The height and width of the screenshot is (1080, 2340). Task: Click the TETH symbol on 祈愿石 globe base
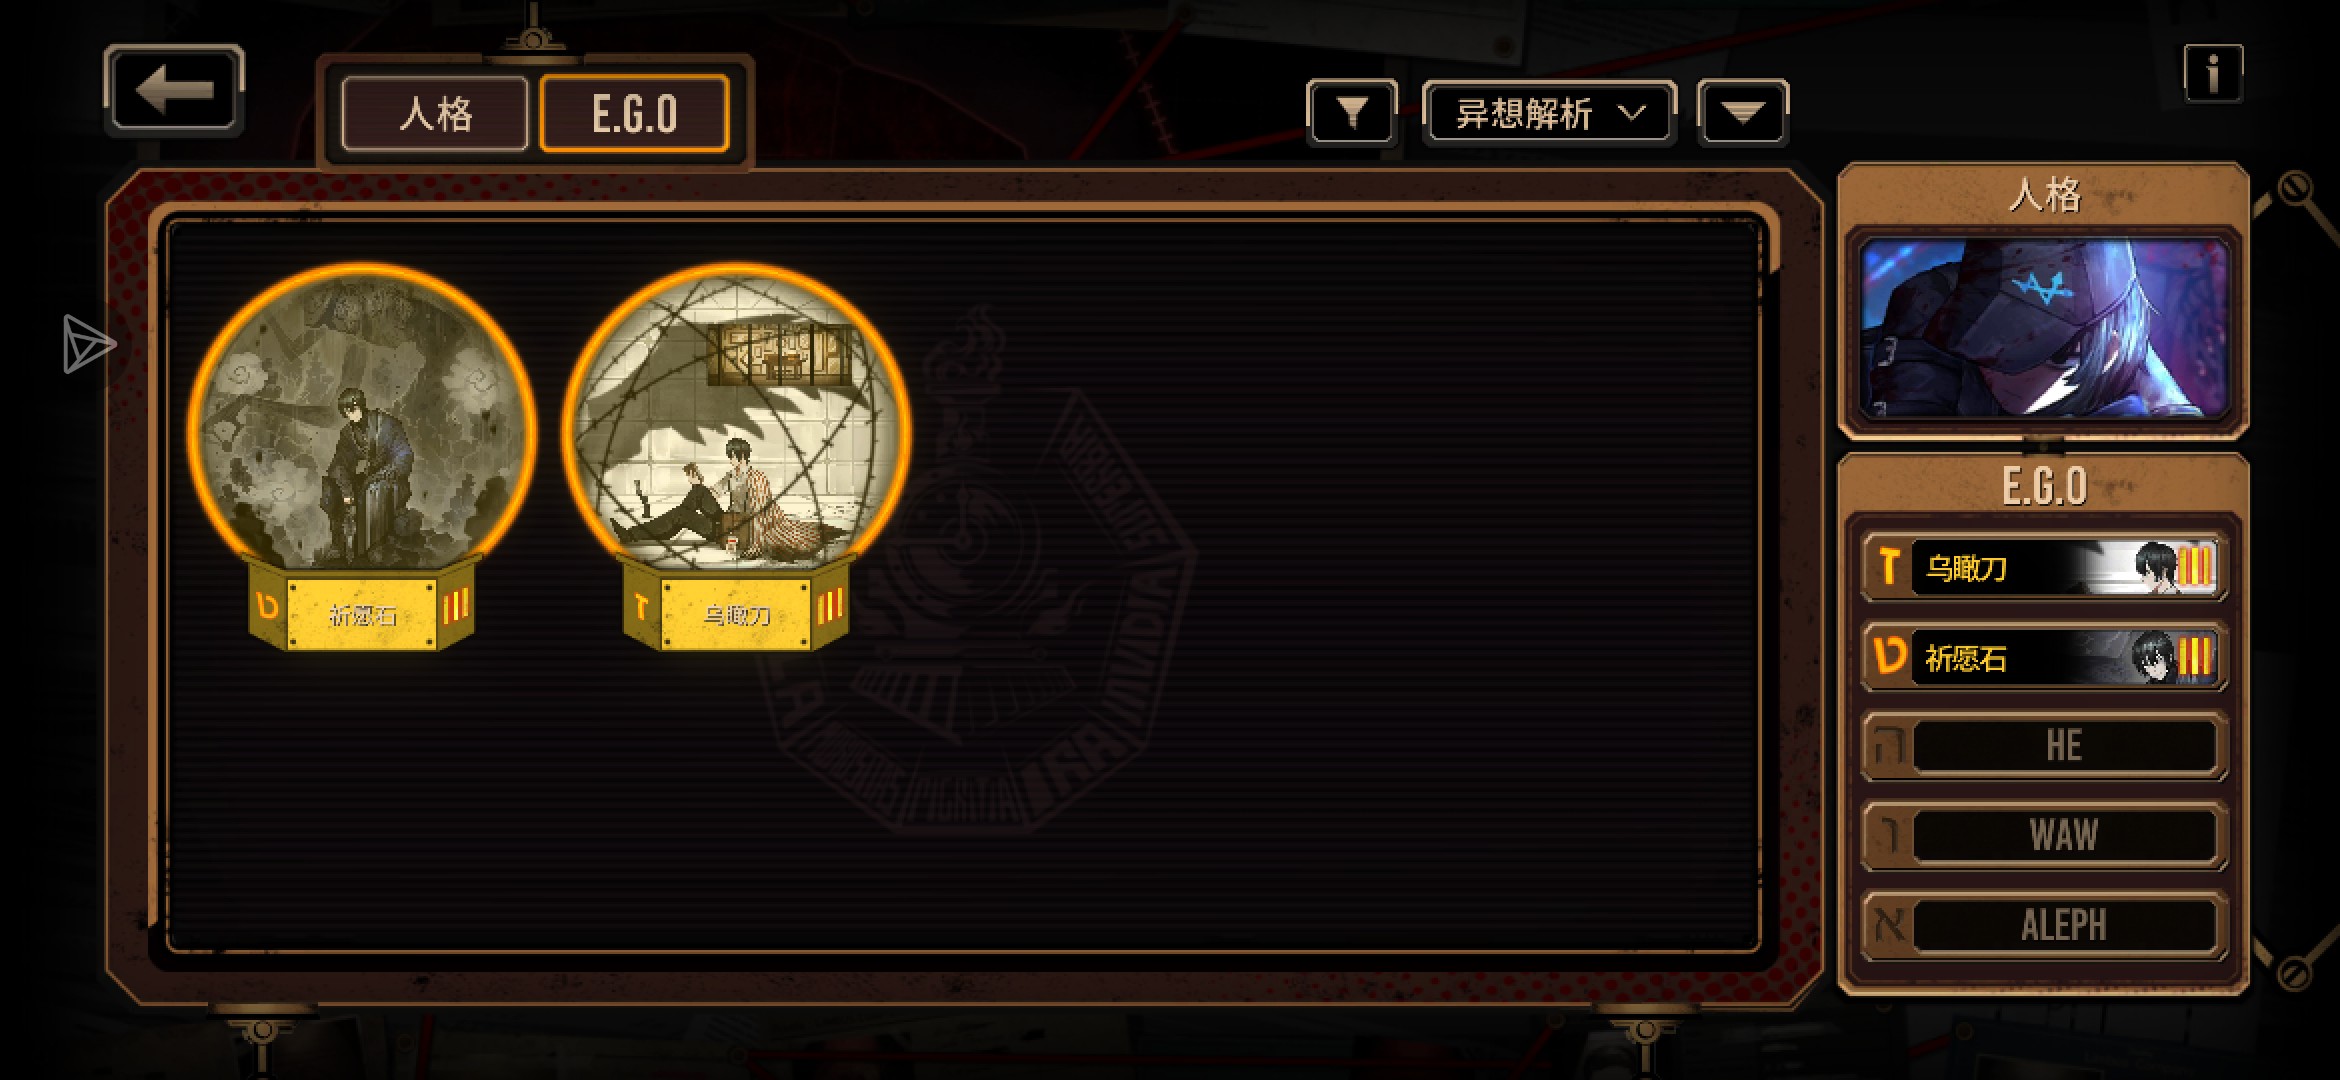[x=267, y=605]
